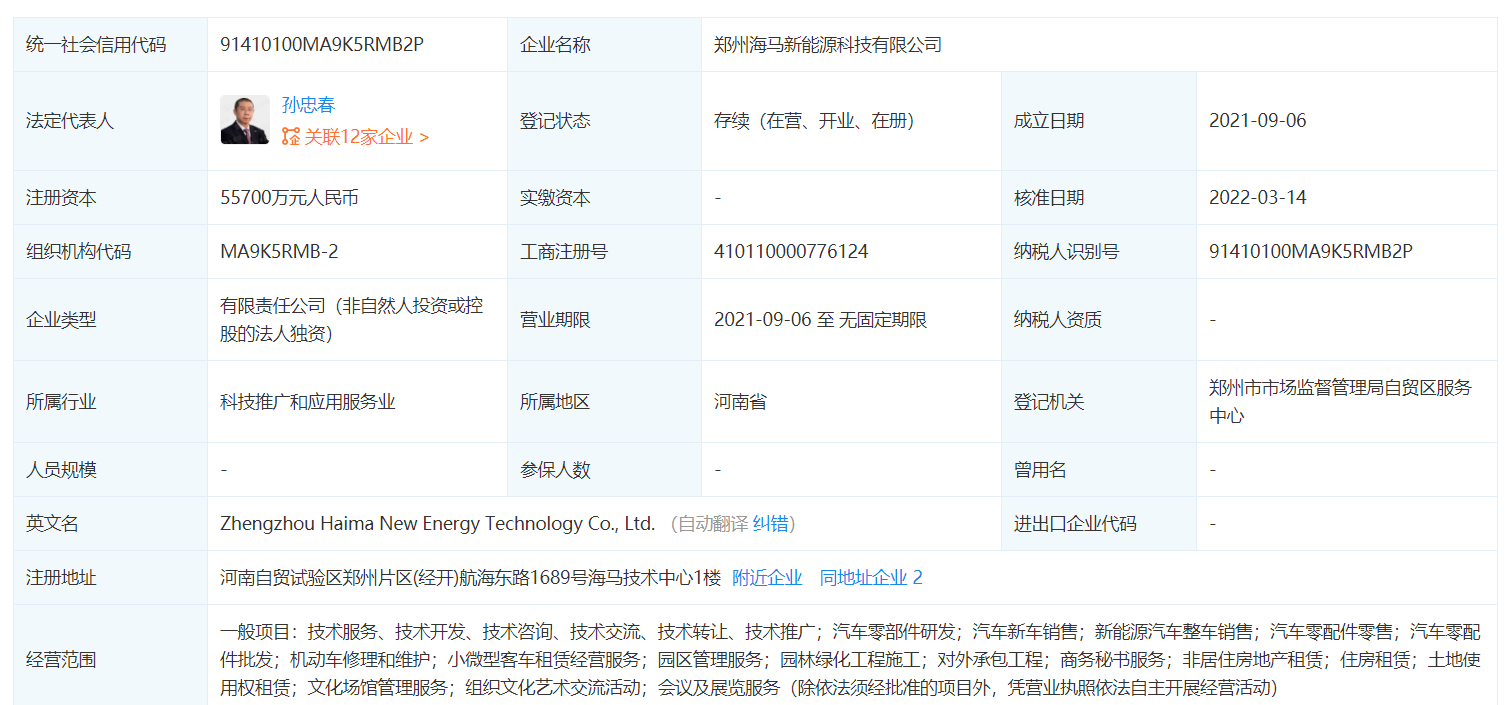Click the 实缴资本 label cell
This screenshot has width=1508, height=705.
pos(604,198)
